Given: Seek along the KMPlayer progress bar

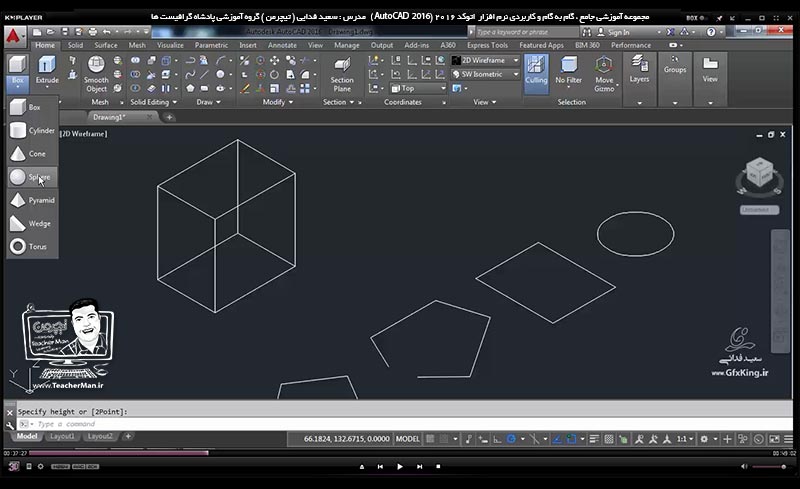Looking at the screenshot, I should click(398, 453).
